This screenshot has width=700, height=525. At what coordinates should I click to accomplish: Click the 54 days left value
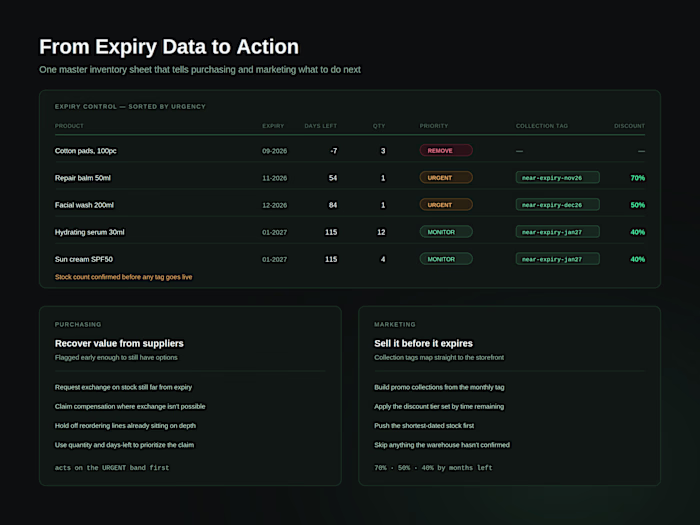pyautogui.click(x=333, y=178)
